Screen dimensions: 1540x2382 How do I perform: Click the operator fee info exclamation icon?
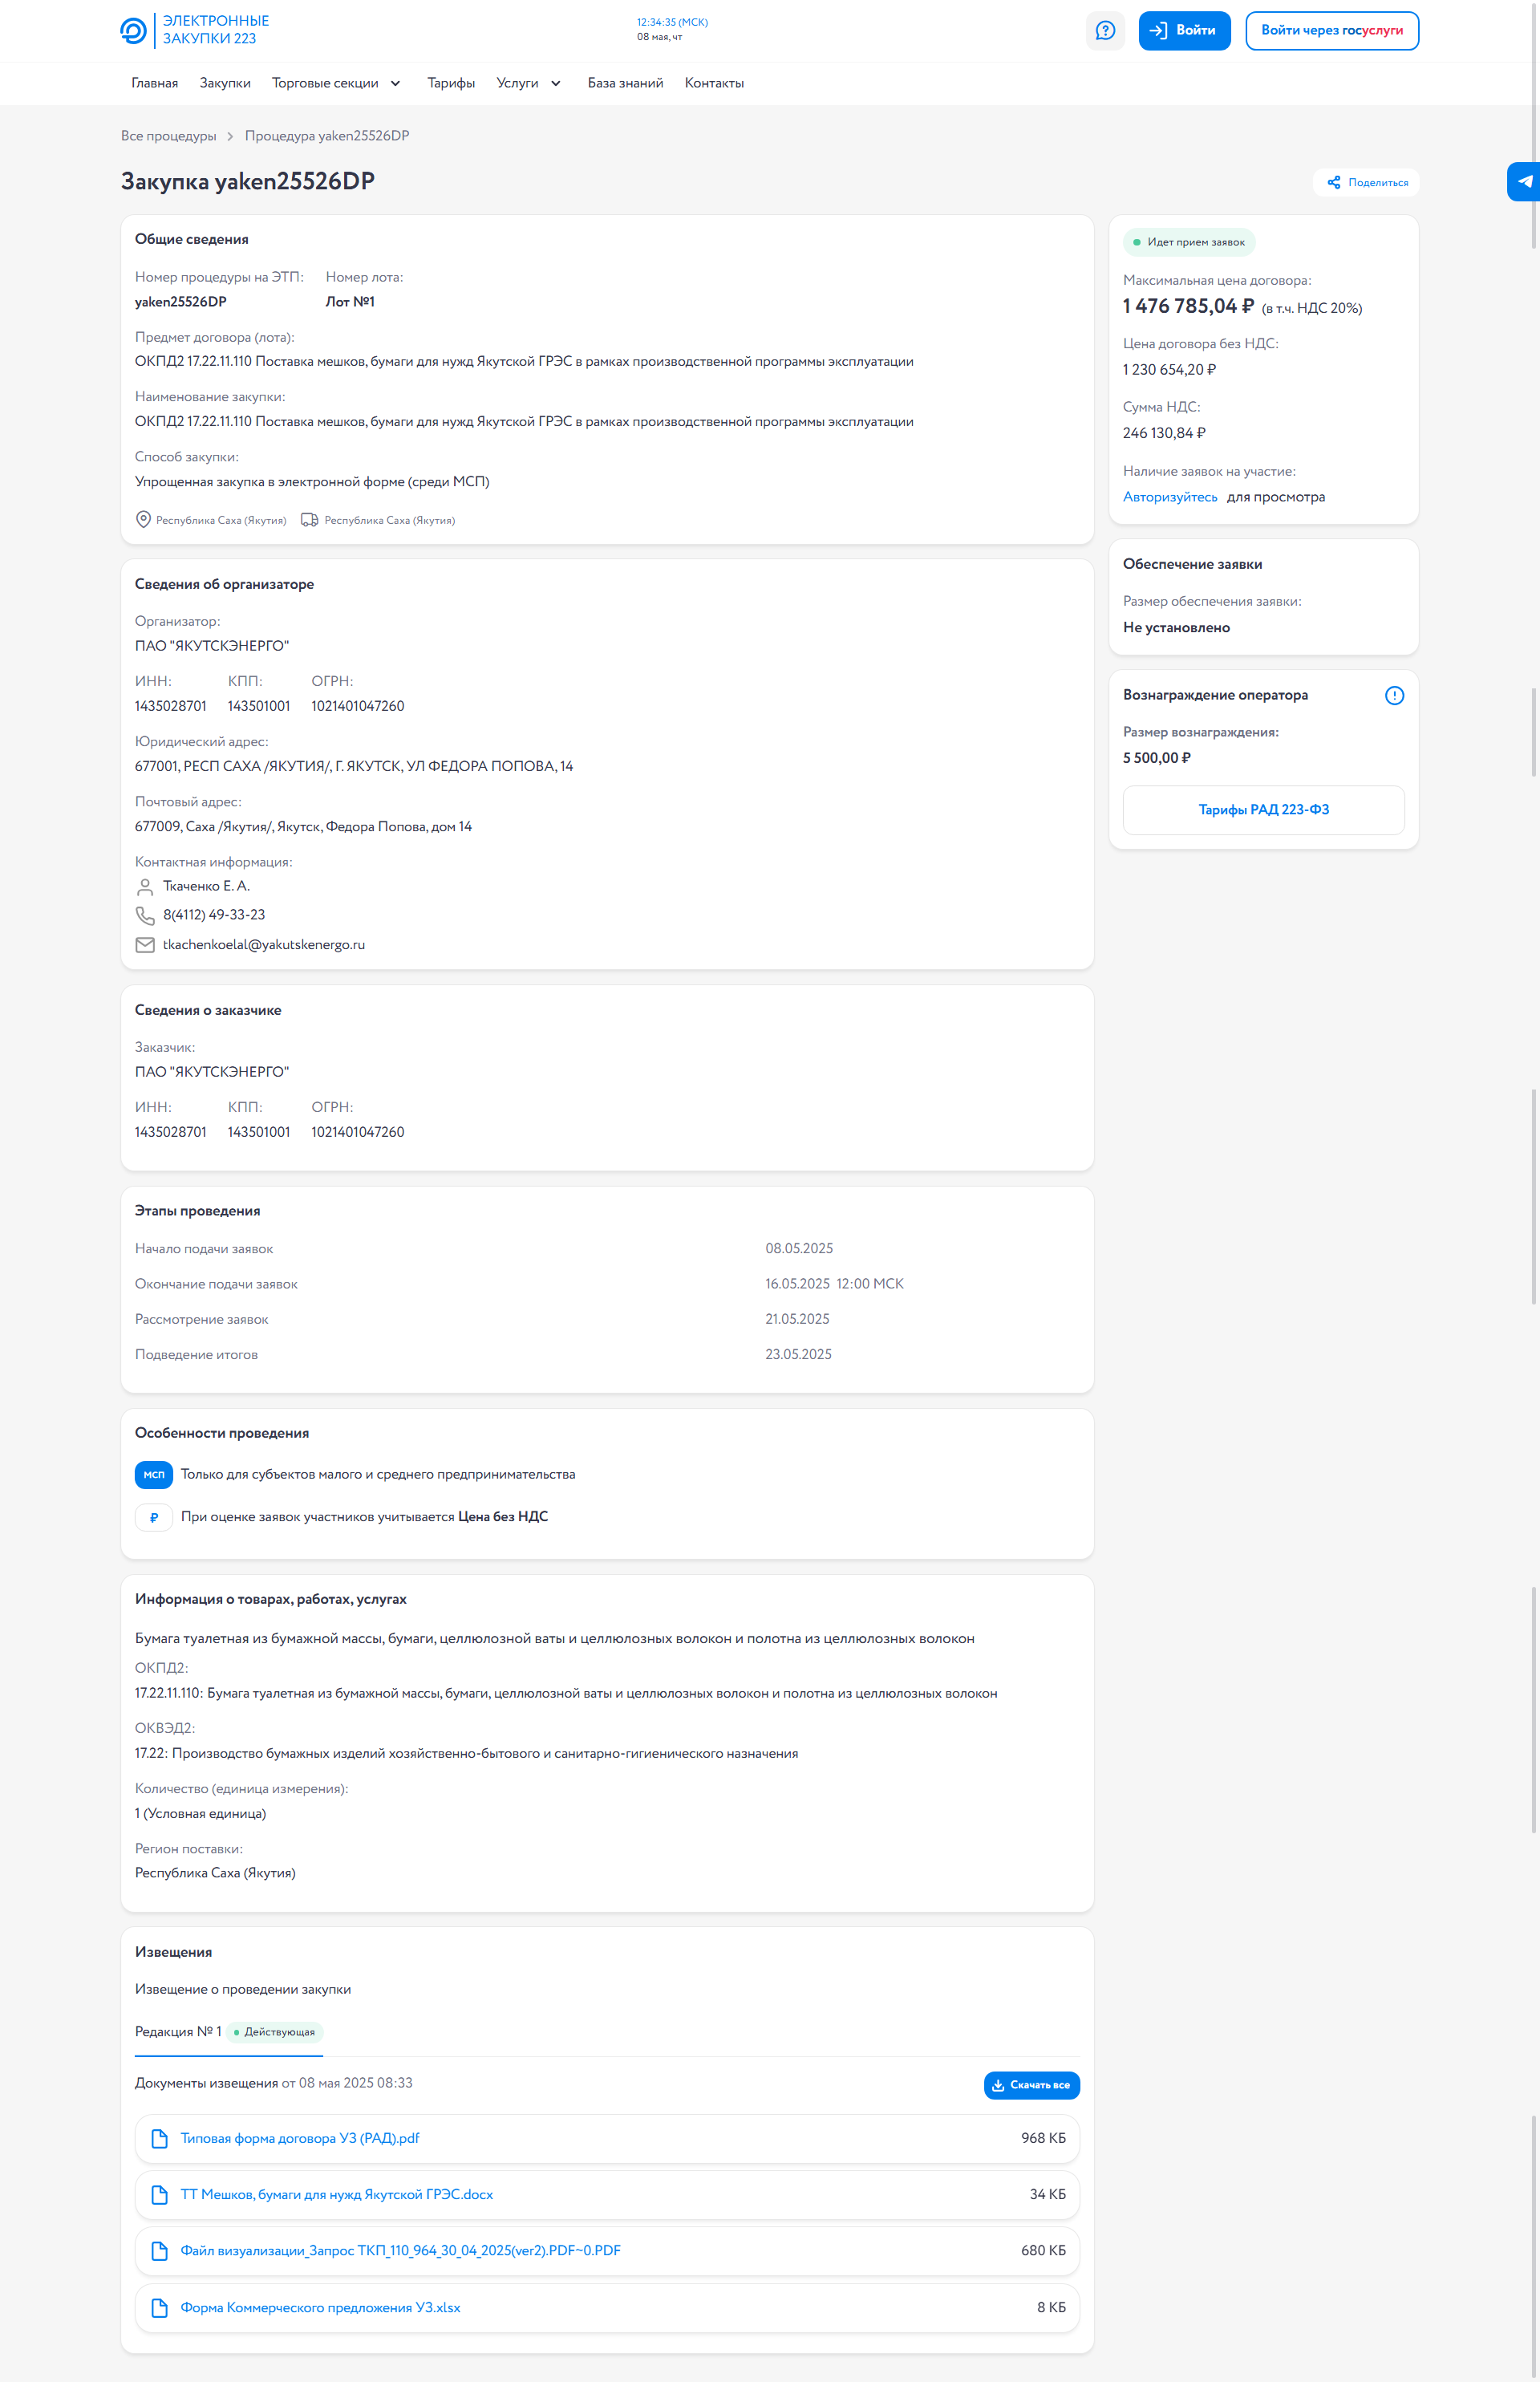click(x=1394, y=695)
